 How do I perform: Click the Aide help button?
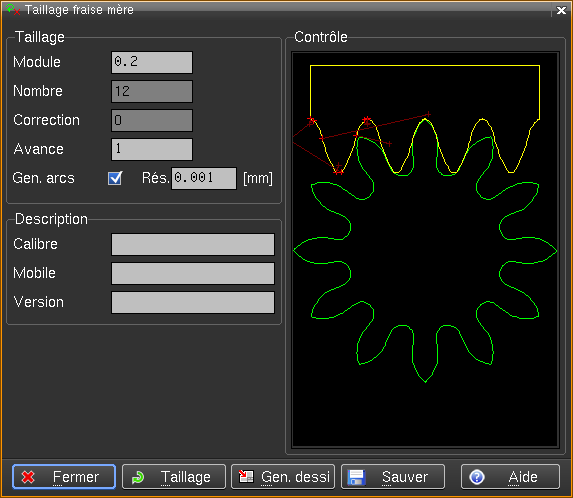pyautogui.click(x=510, y=476)
